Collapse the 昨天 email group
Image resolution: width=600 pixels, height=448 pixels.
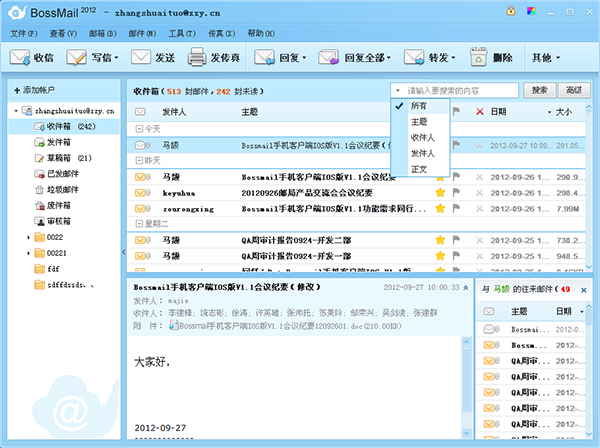pos(139,161)
